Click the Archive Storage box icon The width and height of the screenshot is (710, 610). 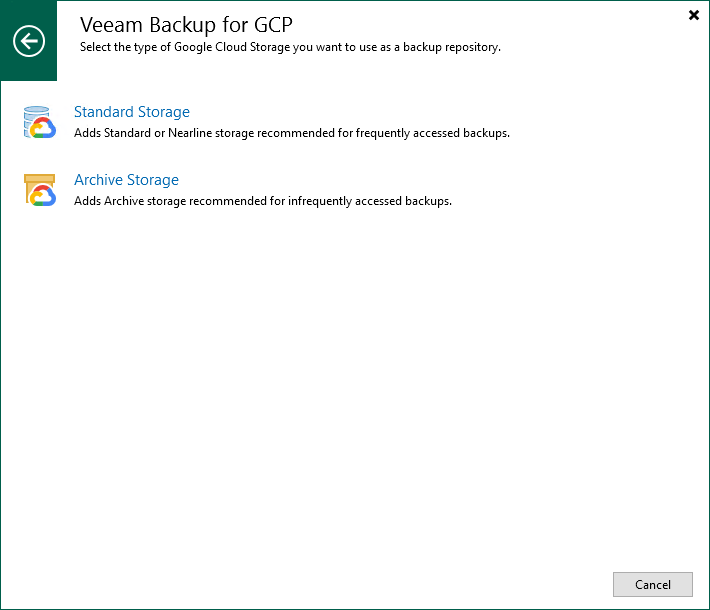tap(39, 189)
